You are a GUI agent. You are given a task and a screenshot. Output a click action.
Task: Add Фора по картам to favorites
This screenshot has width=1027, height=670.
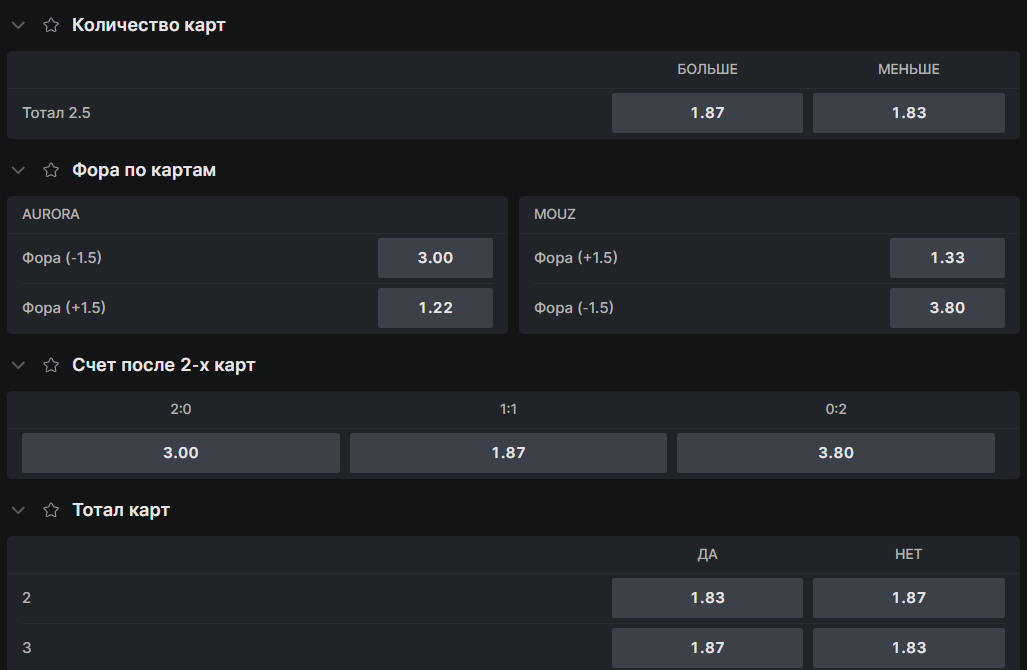click(x=51, y=170)
